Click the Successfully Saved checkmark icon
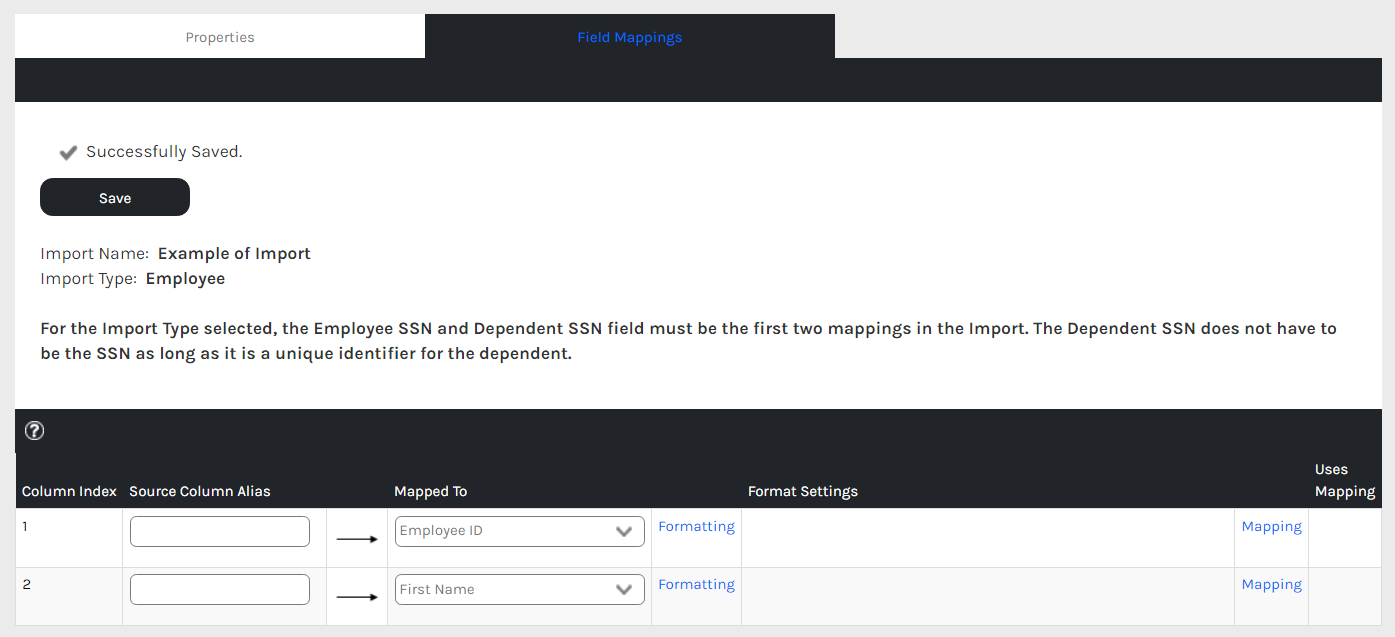 (68, 152)
